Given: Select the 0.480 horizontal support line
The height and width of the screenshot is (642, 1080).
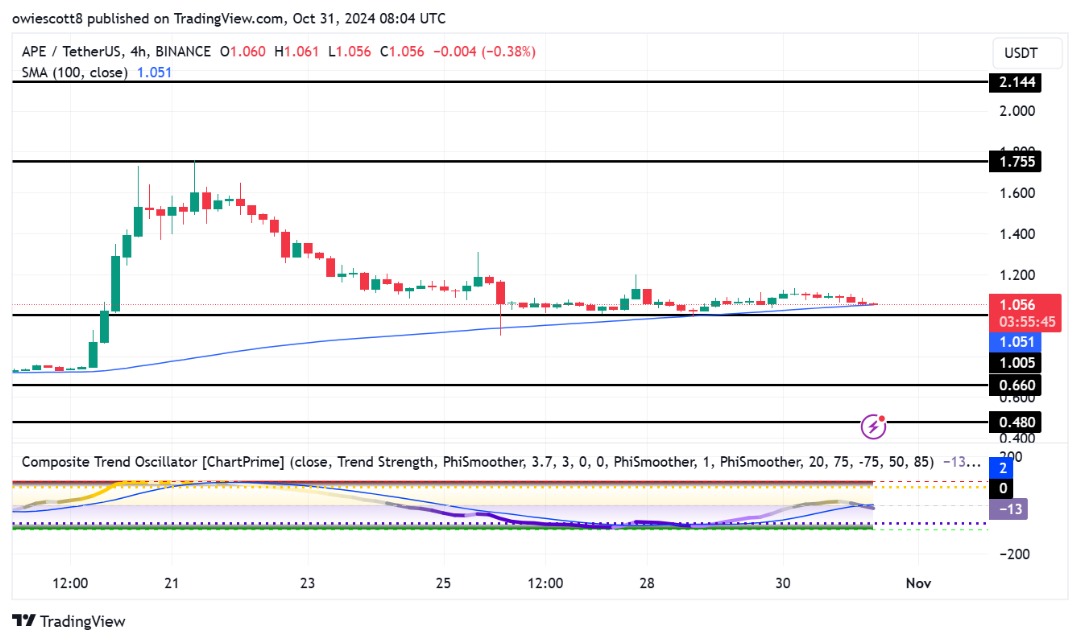Looking at the screenshot, I should tap(500, 422).
